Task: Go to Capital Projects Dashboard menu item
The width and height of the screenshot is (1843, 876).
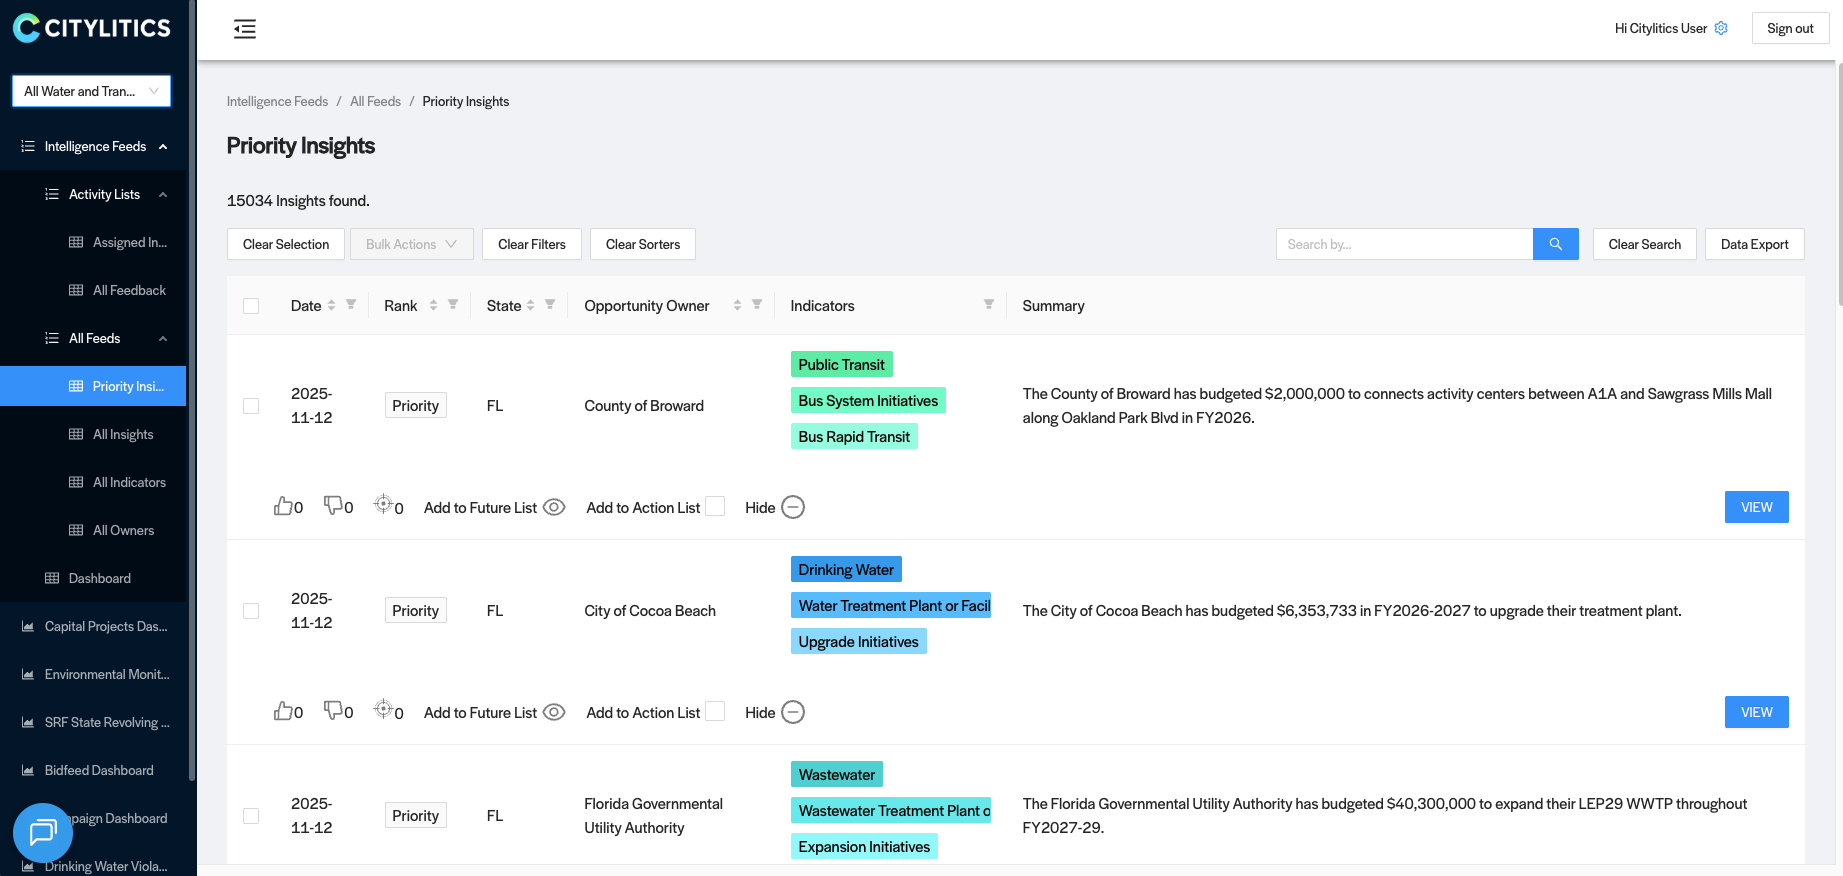Action: [x=106, y=626]
